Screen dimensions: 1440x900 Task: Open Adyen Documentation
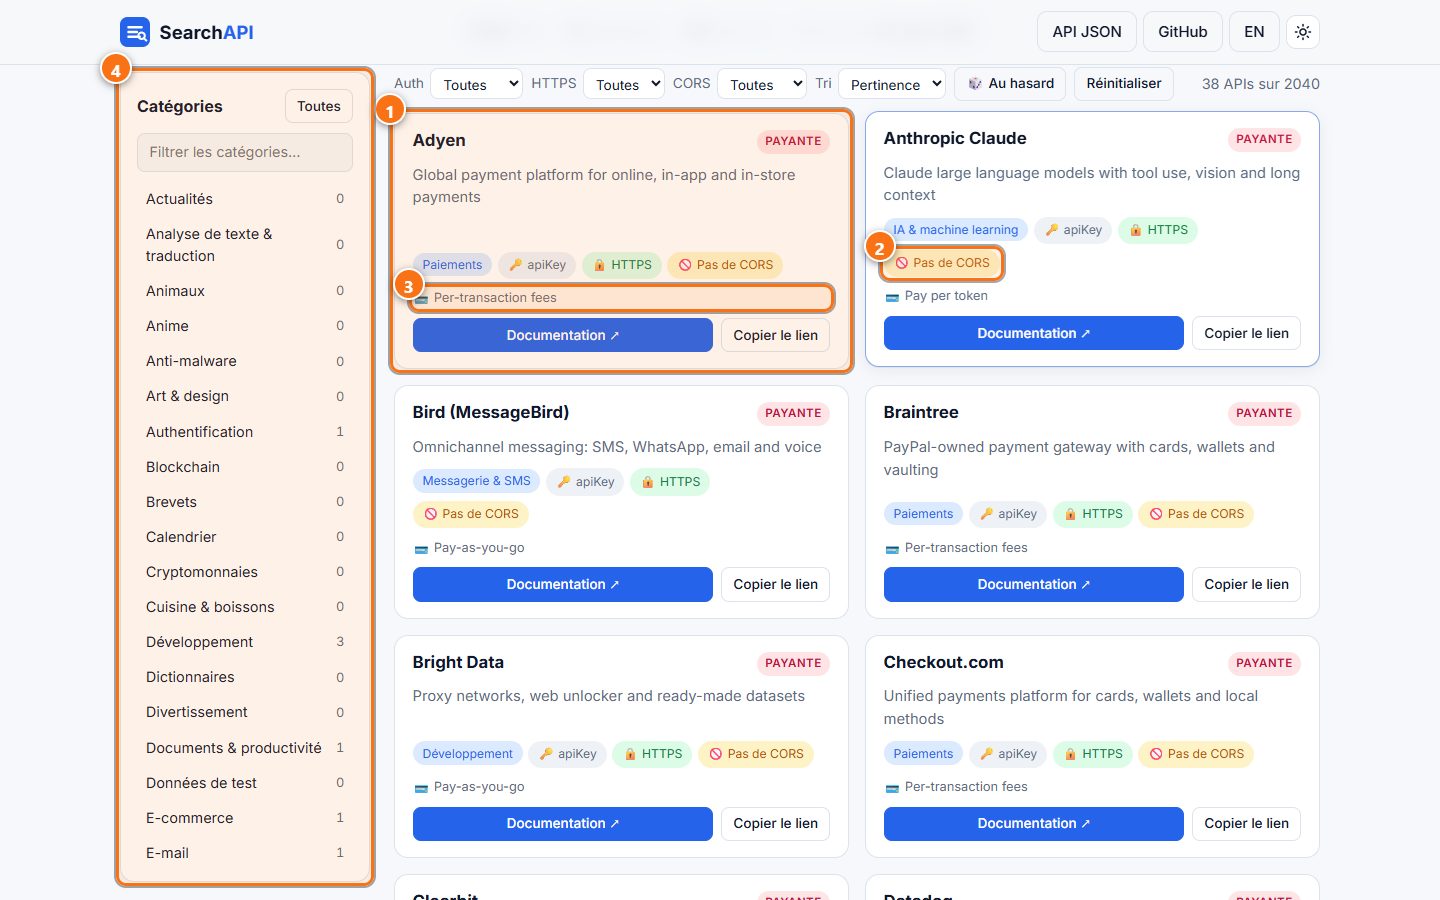click(563, 335)
